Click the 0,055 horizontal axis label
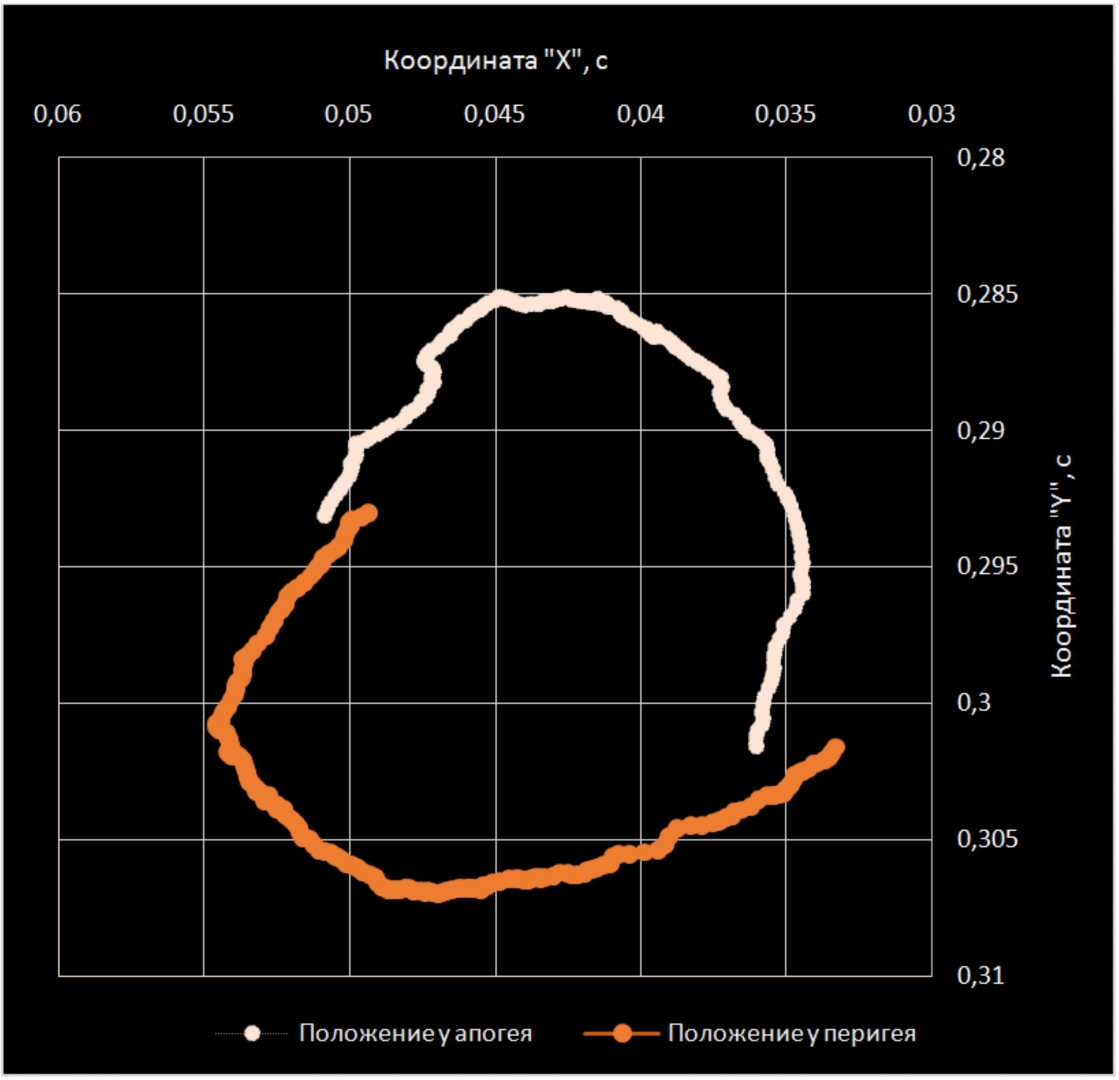The height and width of the screenshot is (1080, 1119). (x=203, y=115)
